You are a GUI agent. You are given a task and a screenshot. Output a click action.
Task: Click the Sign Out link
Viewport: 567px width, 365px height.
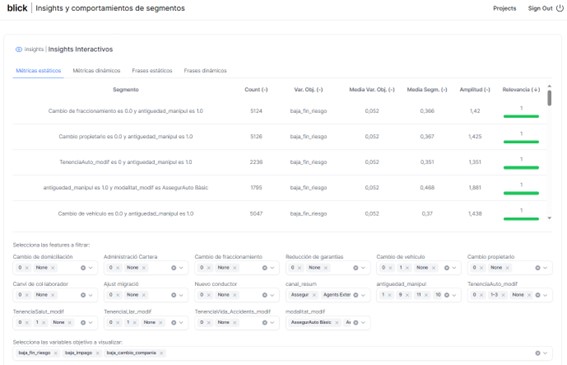pos(540,8)
